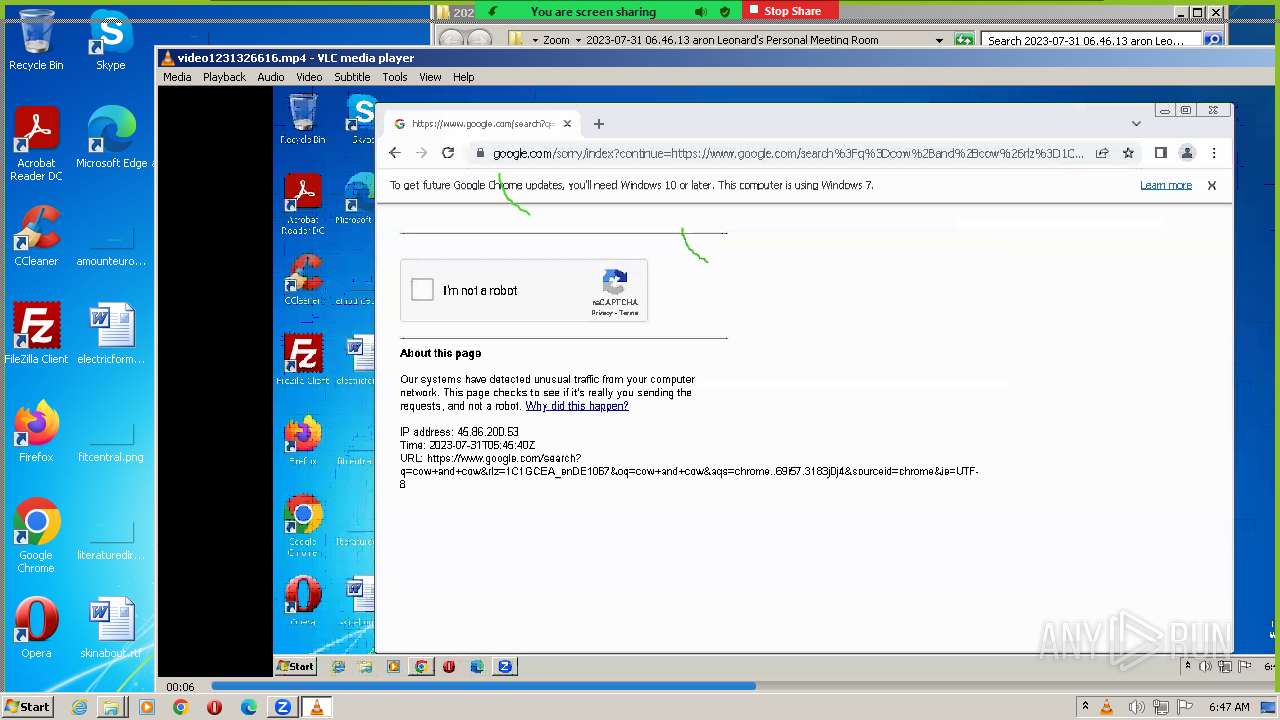Viewport: 1280px width, 720px height.
Task: Open VLC Media menu
Action: pos(177,77)
